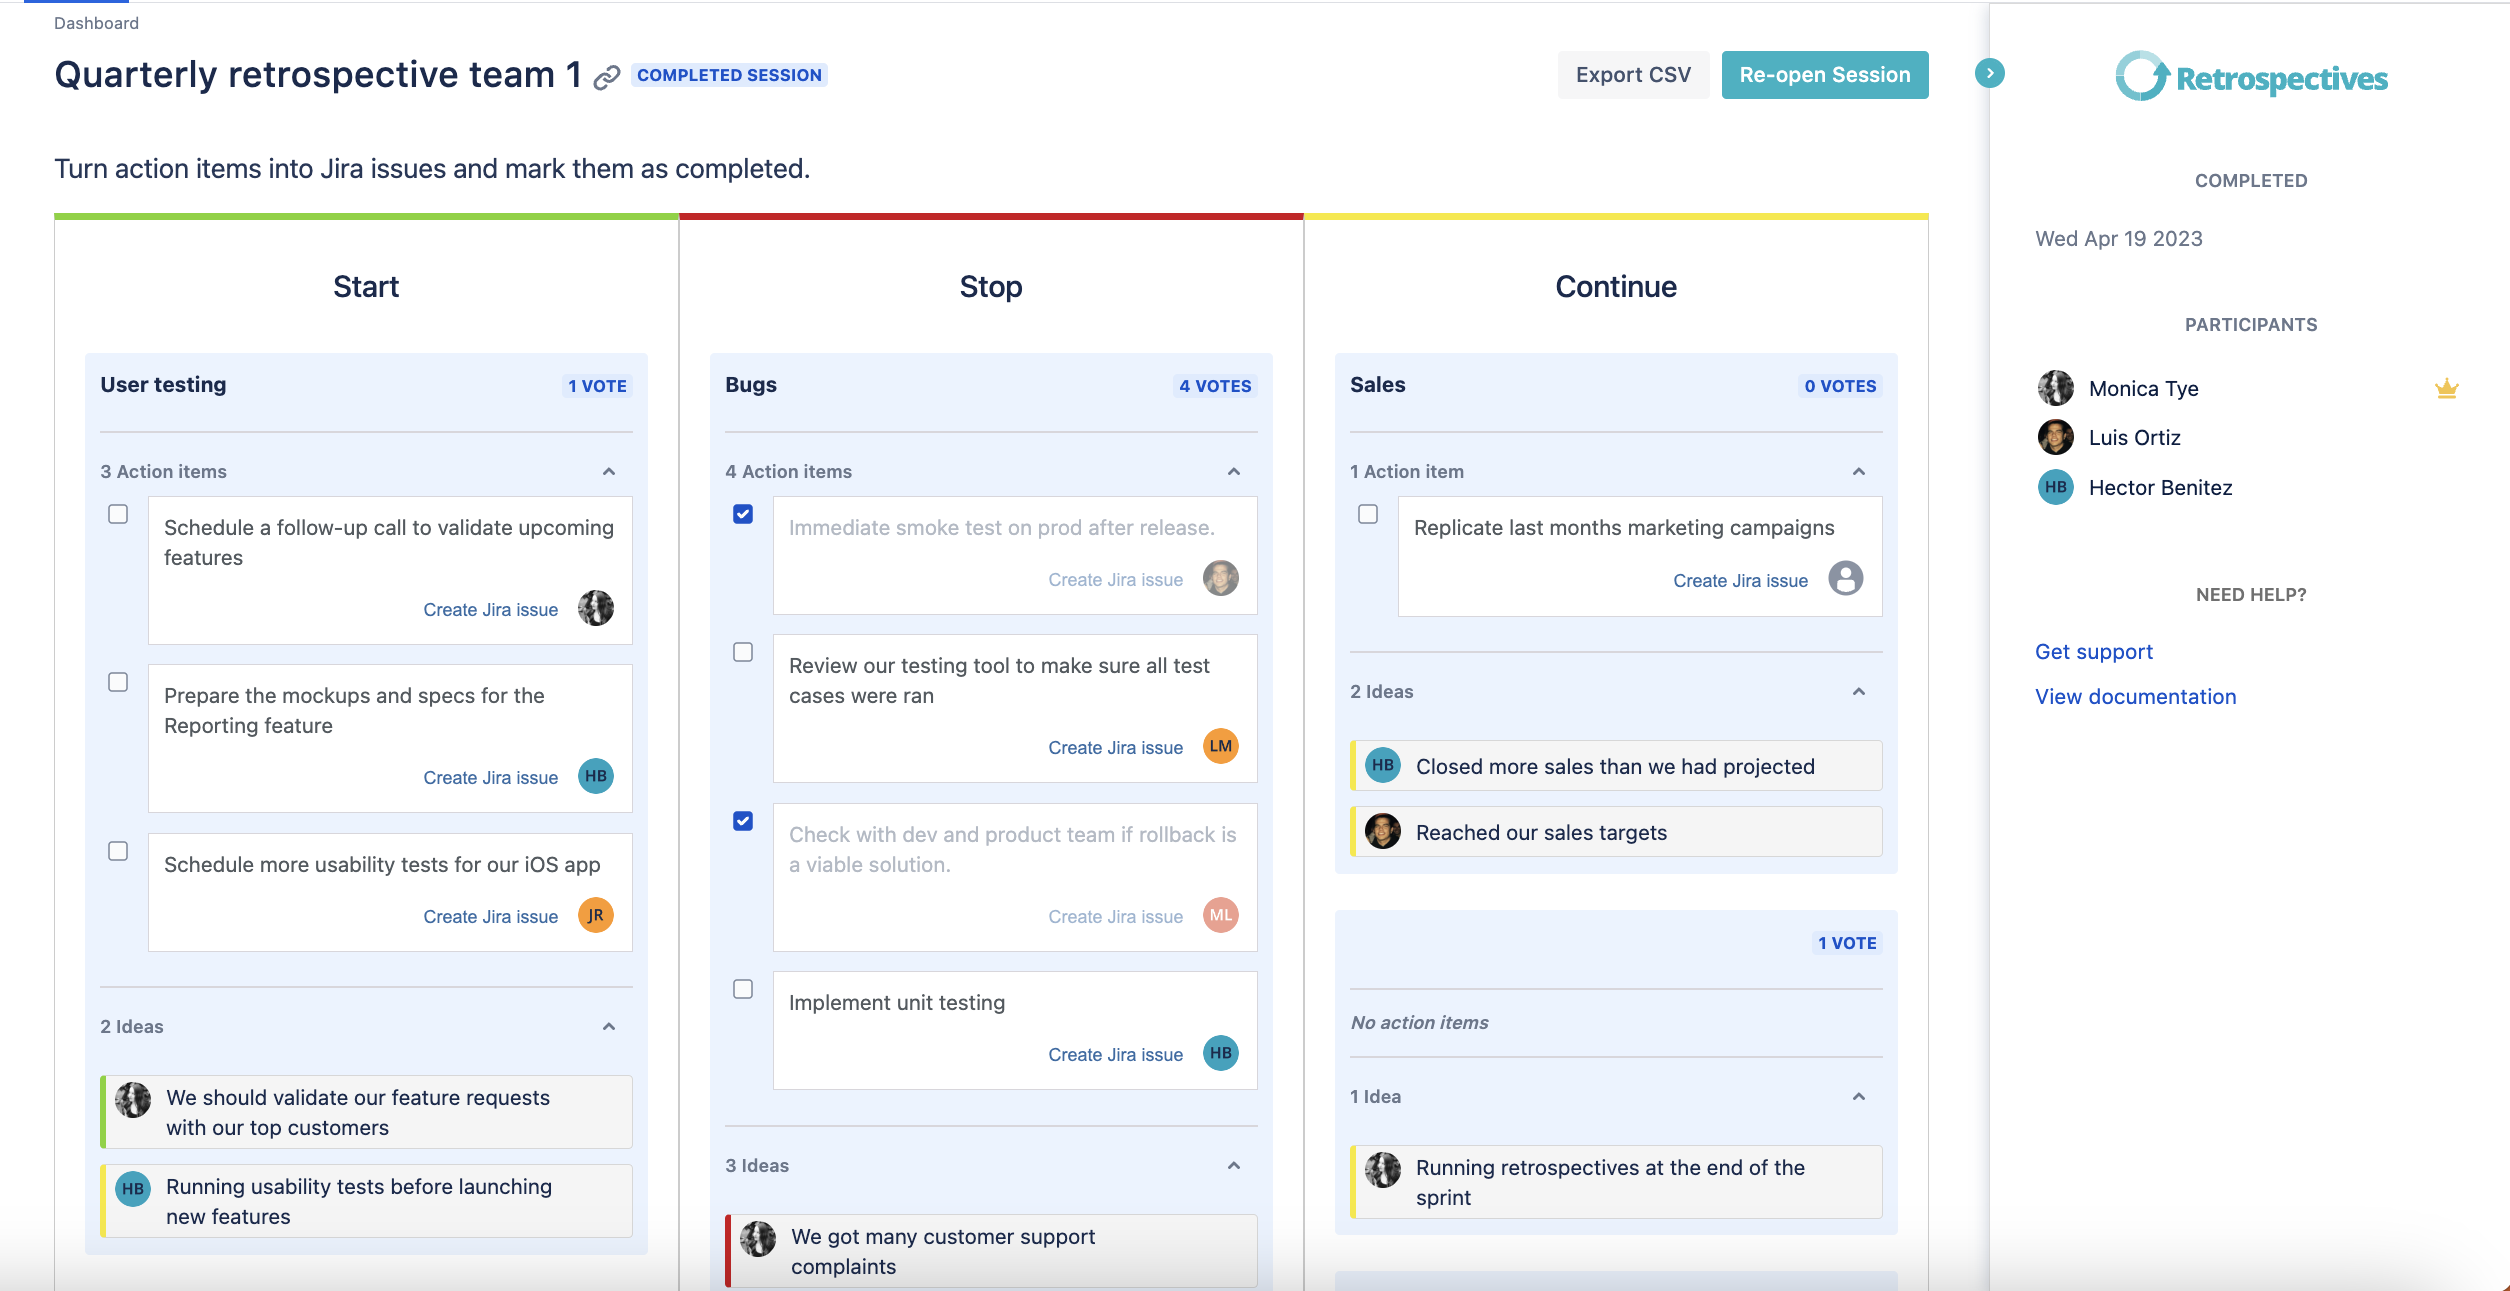Image resolution: width=2510 pixels, height=1291 pixels.
Task: Click Export CSV button
Action: 1633,75
